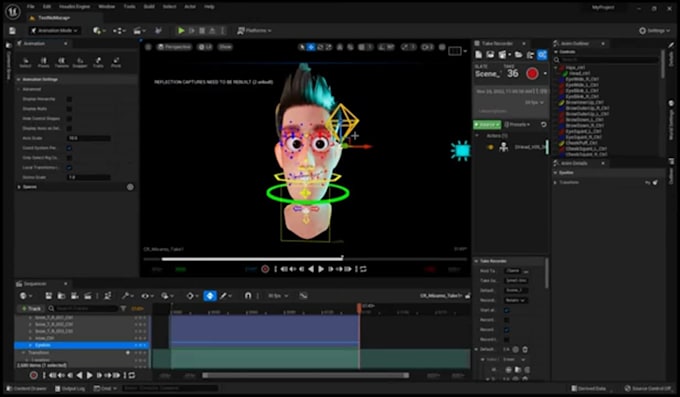Image resolution: width=680 pixels, height=397 pixels.
Task: Click the Show button in viewport
Action: tap(225, 47)
